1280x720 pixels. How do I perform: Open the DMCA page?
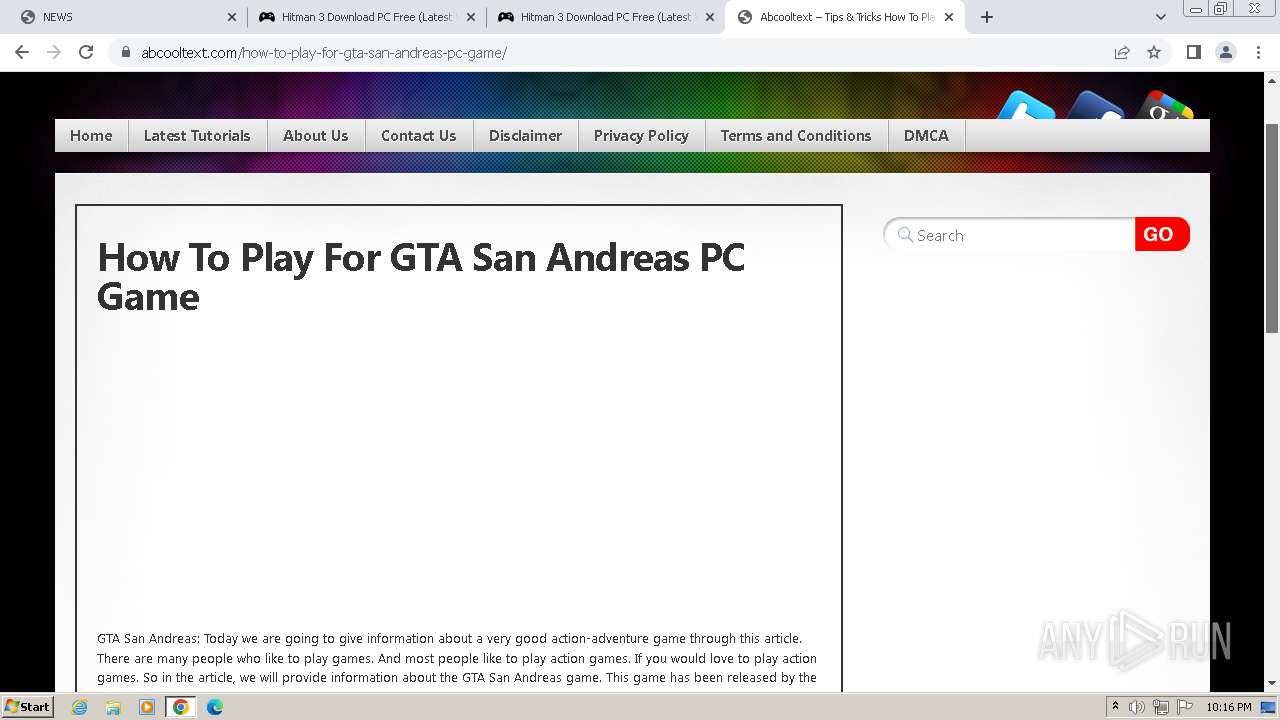(x=926, y=136)
